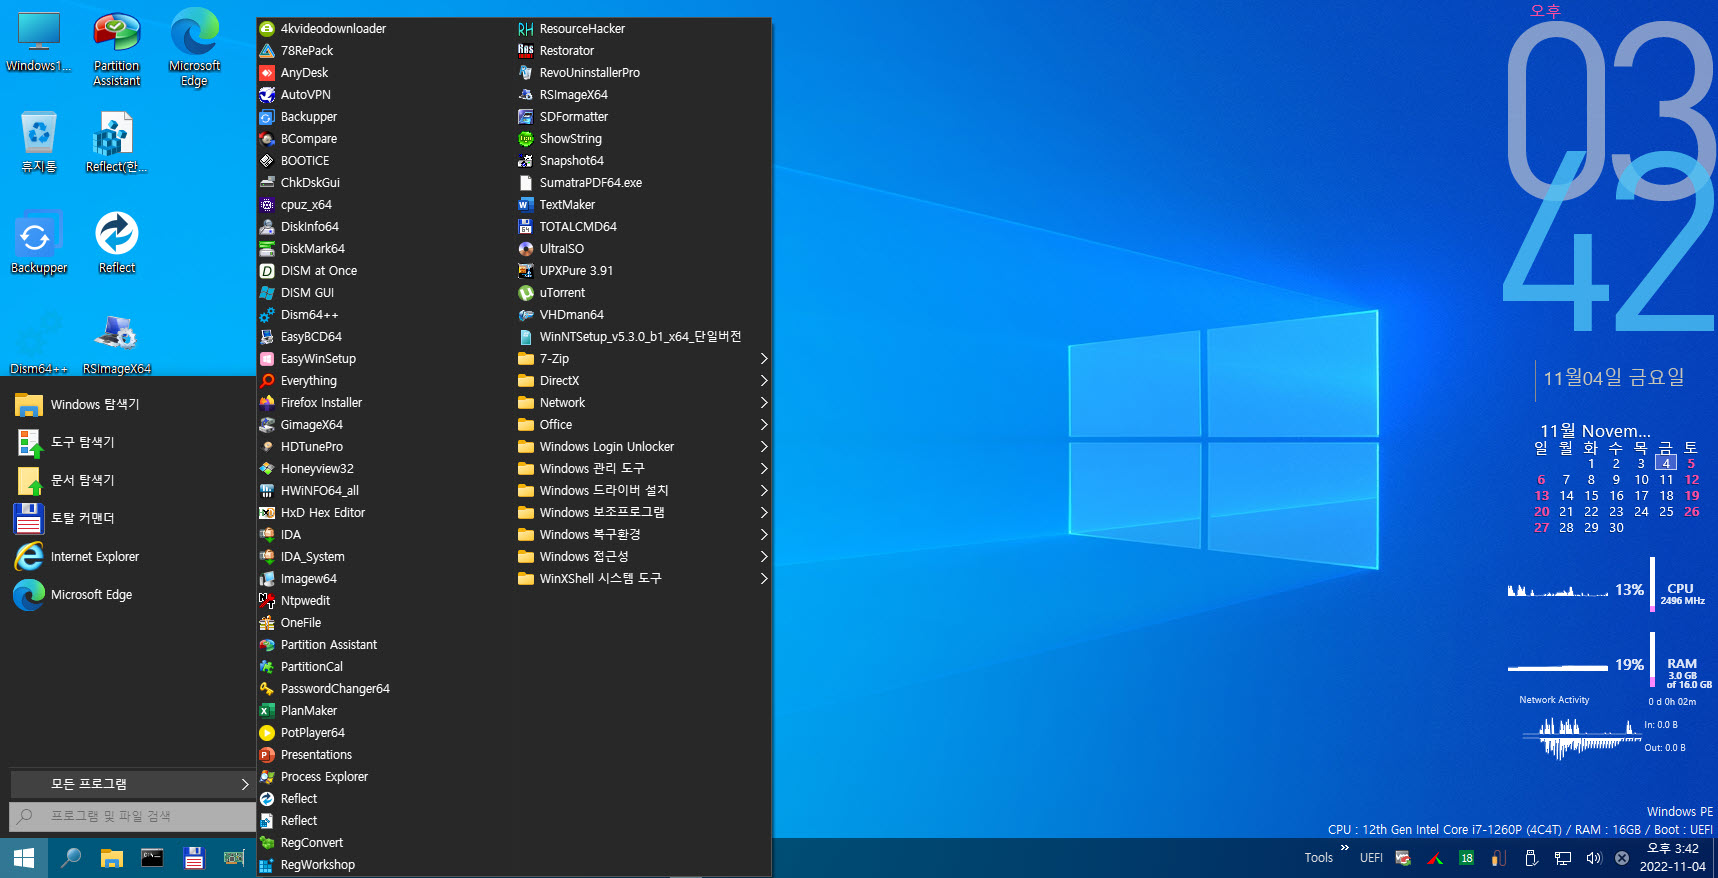Image resolution: width=1718 pixels, height=878 pixels.
Task: Click the UEFI taskbar label
Action: pyautogui.click(x=1371, y=858)
